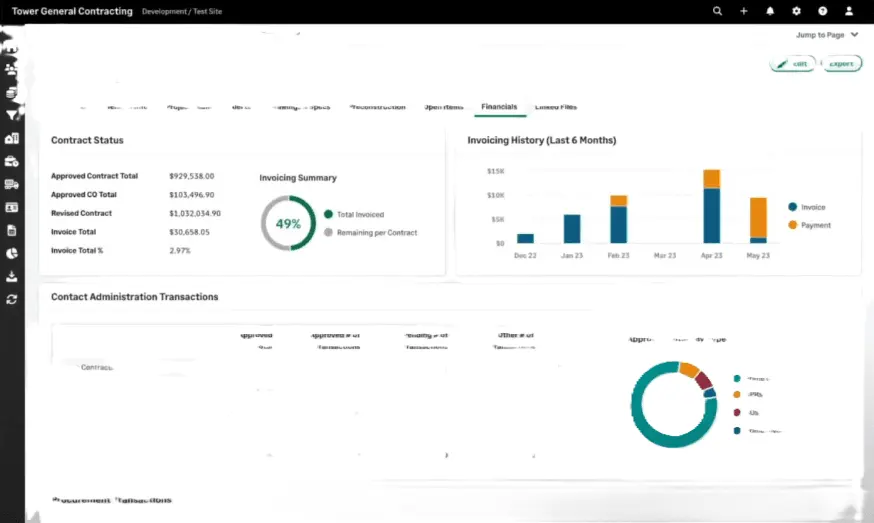Switch to the Drawings & Specs tab
The height and width of the screenshot is (523, 874).
point(301,107)
